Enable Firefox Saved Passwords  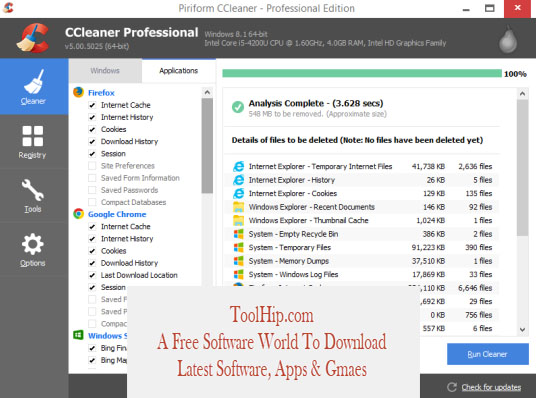coord(92,190)
